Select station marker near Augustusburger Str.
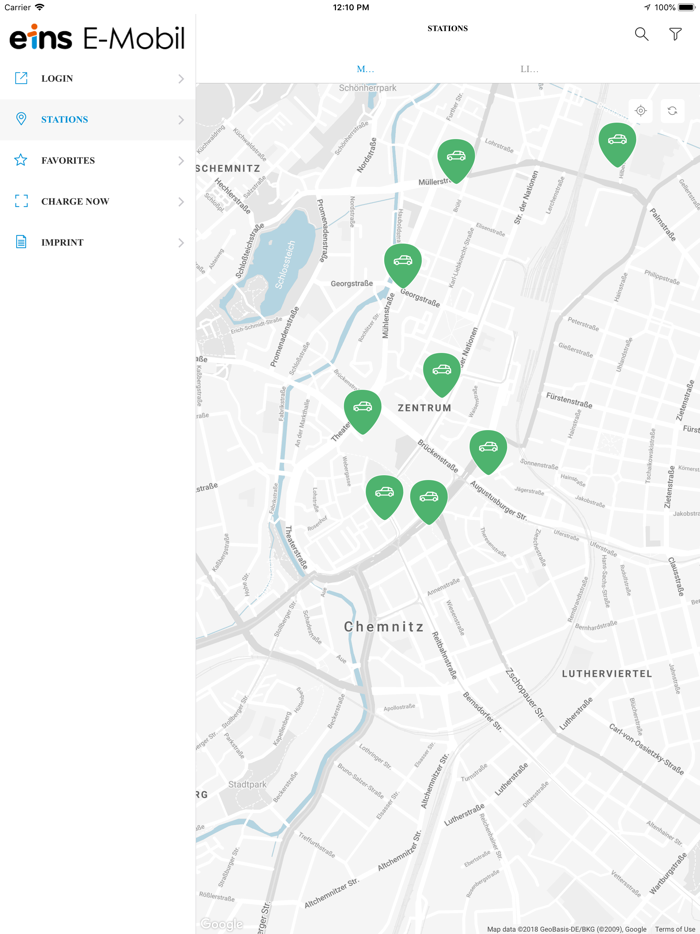The image size is (700, 934). pyautogui.click(x=489, y=451)
